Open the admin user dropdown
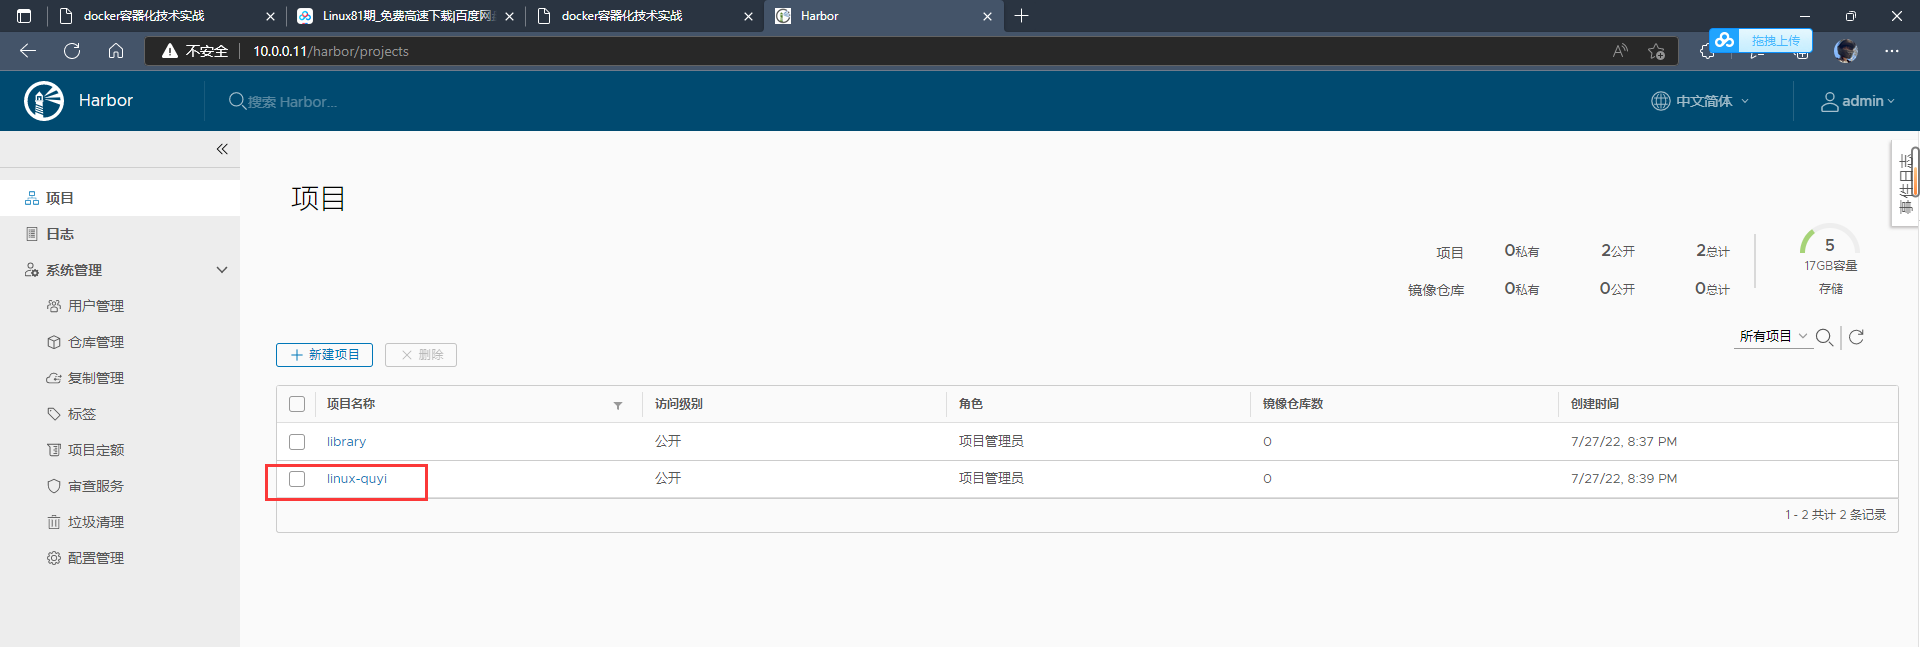The height and width of the screenshot is (647, 1920). click(x=1857, y=101)
